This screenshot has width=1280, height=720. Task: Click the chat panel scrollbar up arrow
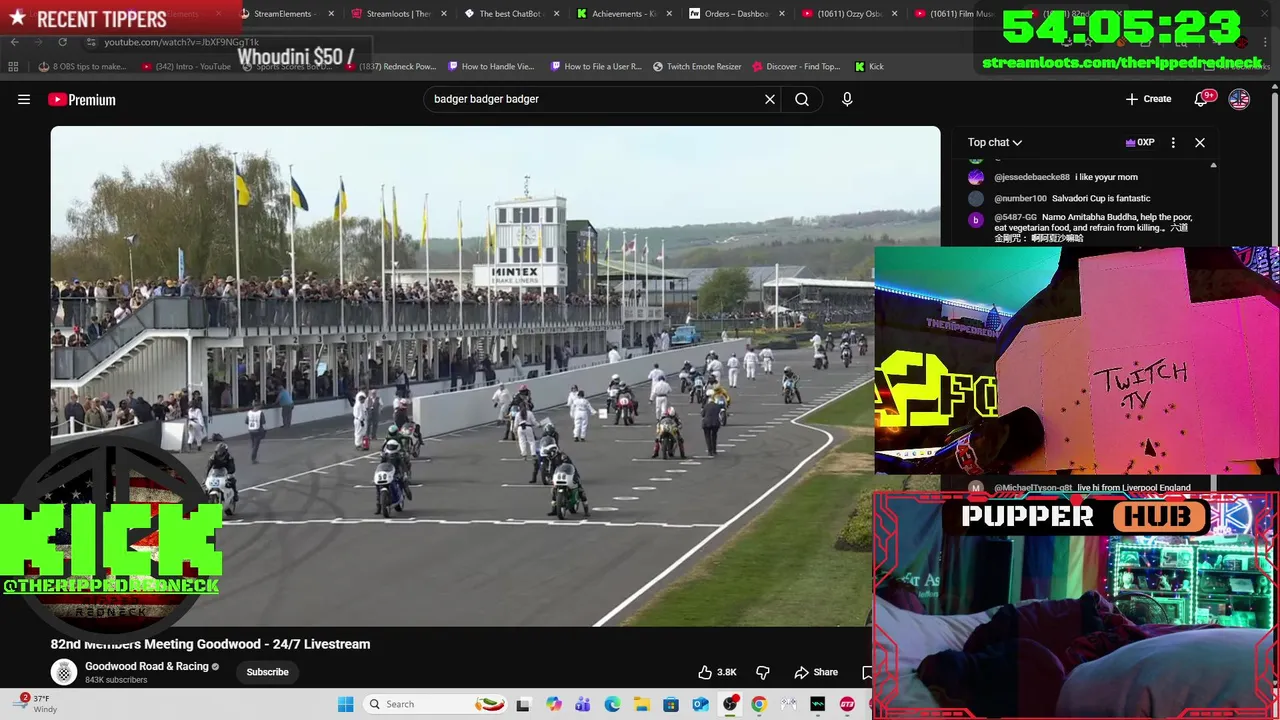1213,165
